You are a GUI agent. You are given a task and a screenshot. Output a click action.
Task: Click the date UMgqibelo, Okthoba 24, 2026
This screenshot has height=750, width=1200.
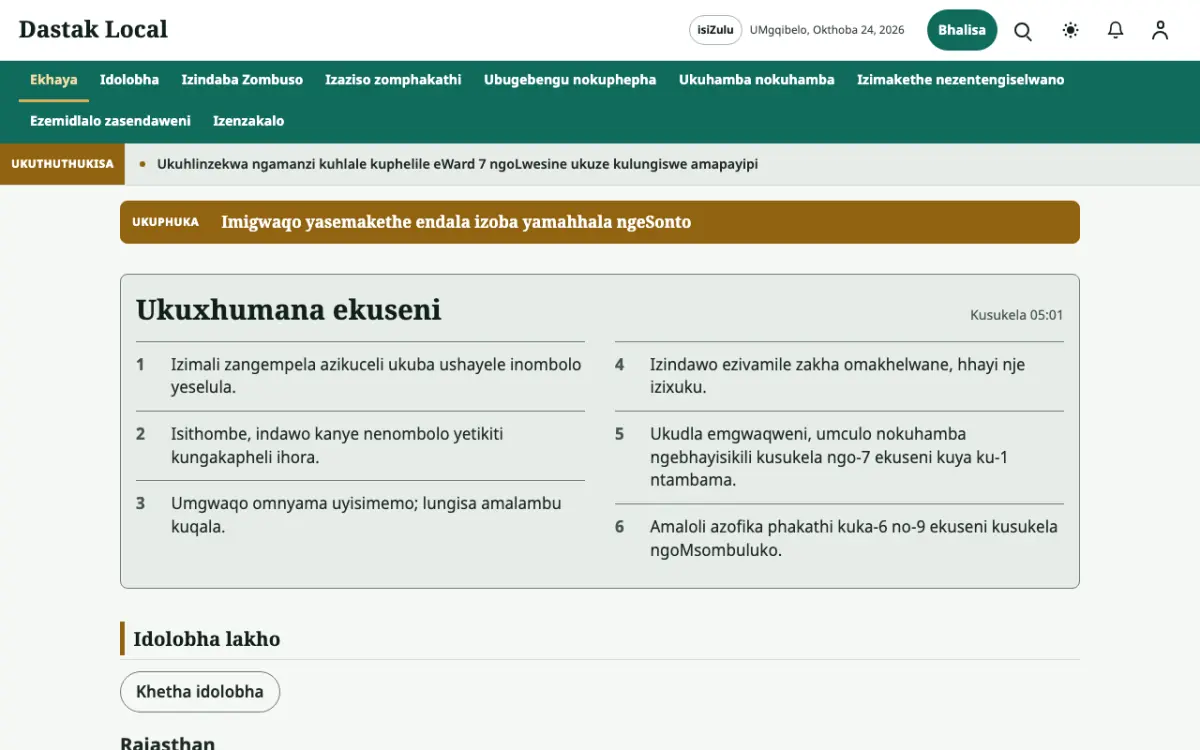coord(827,30)
